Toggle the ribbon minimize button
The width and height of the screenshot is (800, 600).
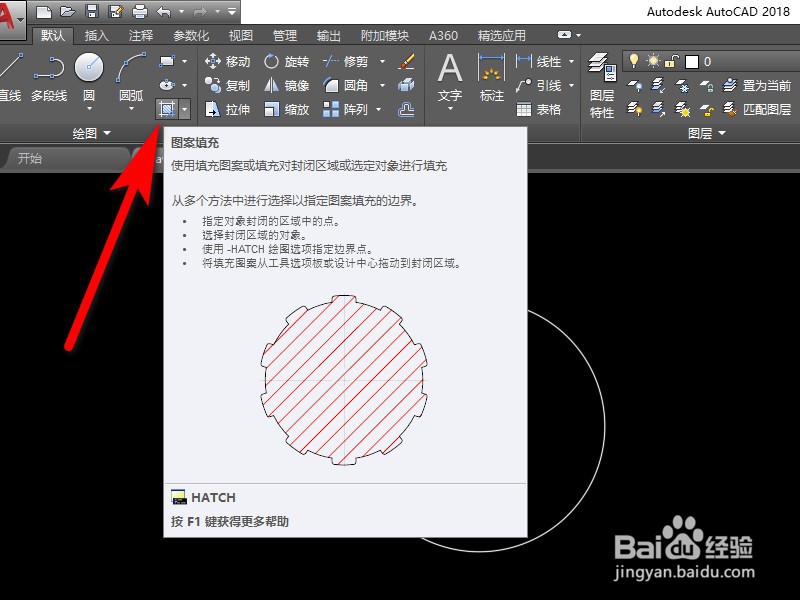[564, 35]
